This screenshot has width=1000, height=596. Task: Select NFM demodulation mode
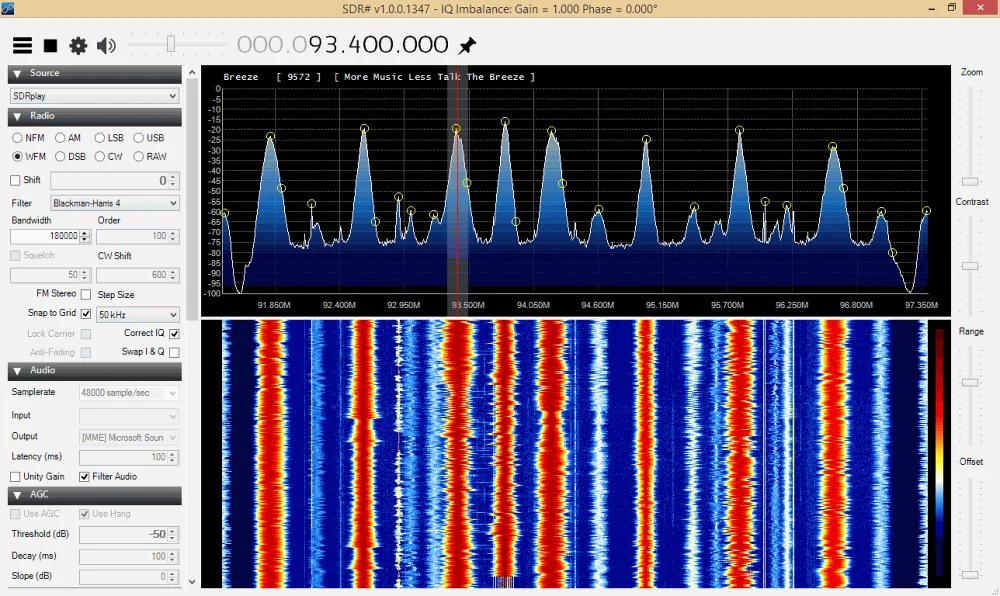(x=17, y=138)
